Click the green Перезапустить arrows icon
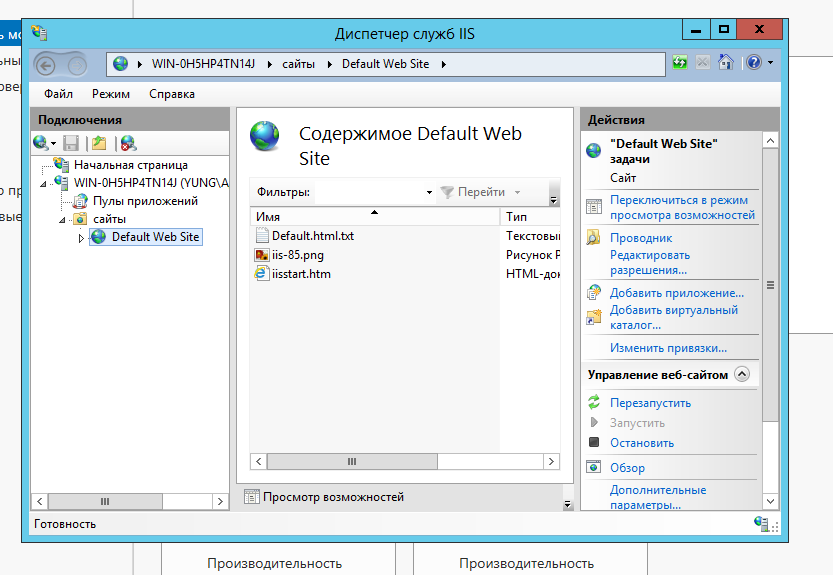The image size is (833, 575). (x=594, y=402)
